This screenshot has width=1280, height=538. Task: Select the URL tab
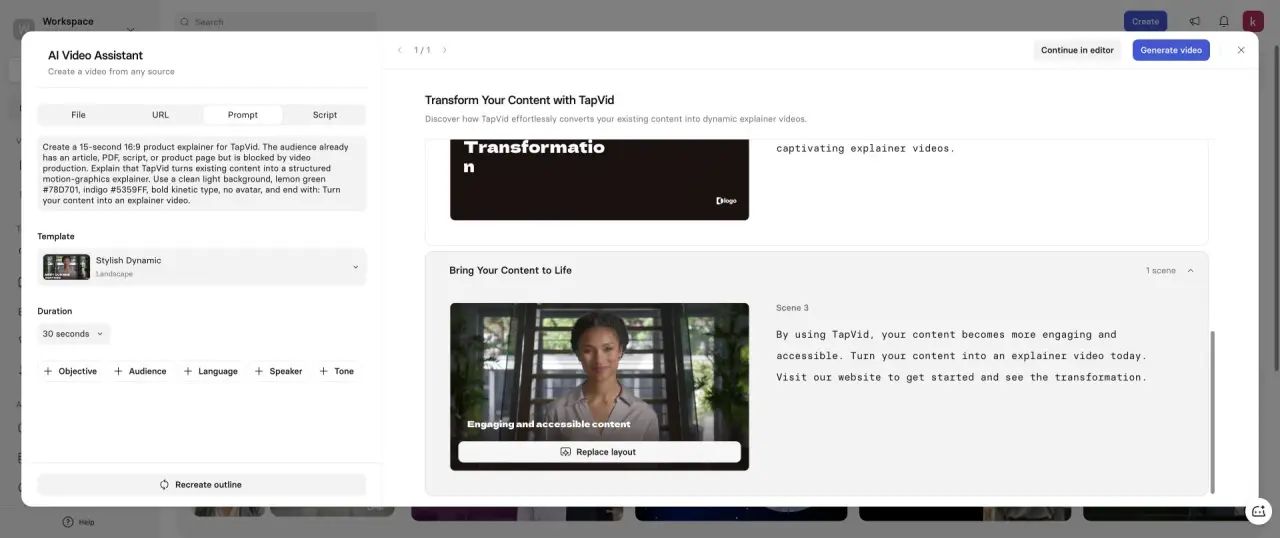click(160, 115)
